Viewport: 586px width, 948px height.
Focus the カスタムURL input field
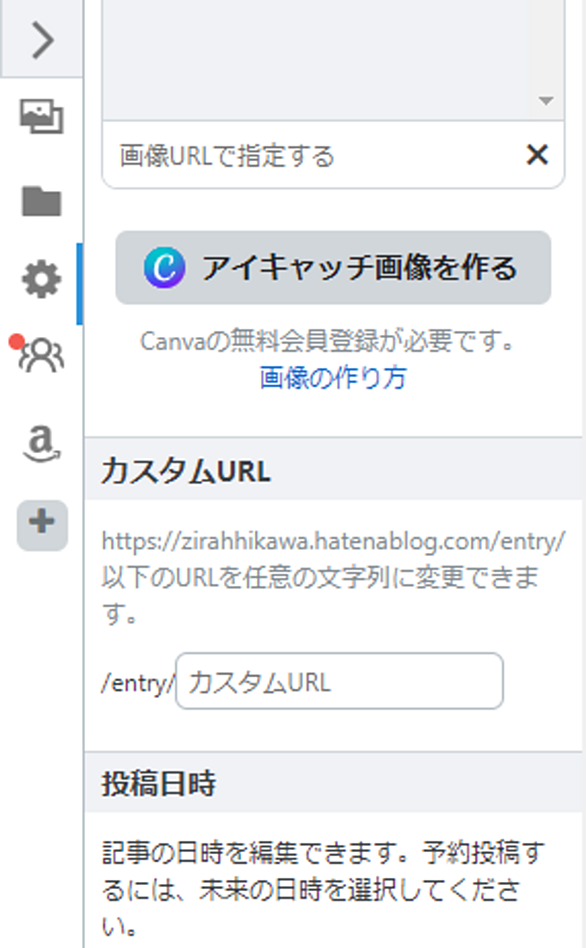point(339,681)
